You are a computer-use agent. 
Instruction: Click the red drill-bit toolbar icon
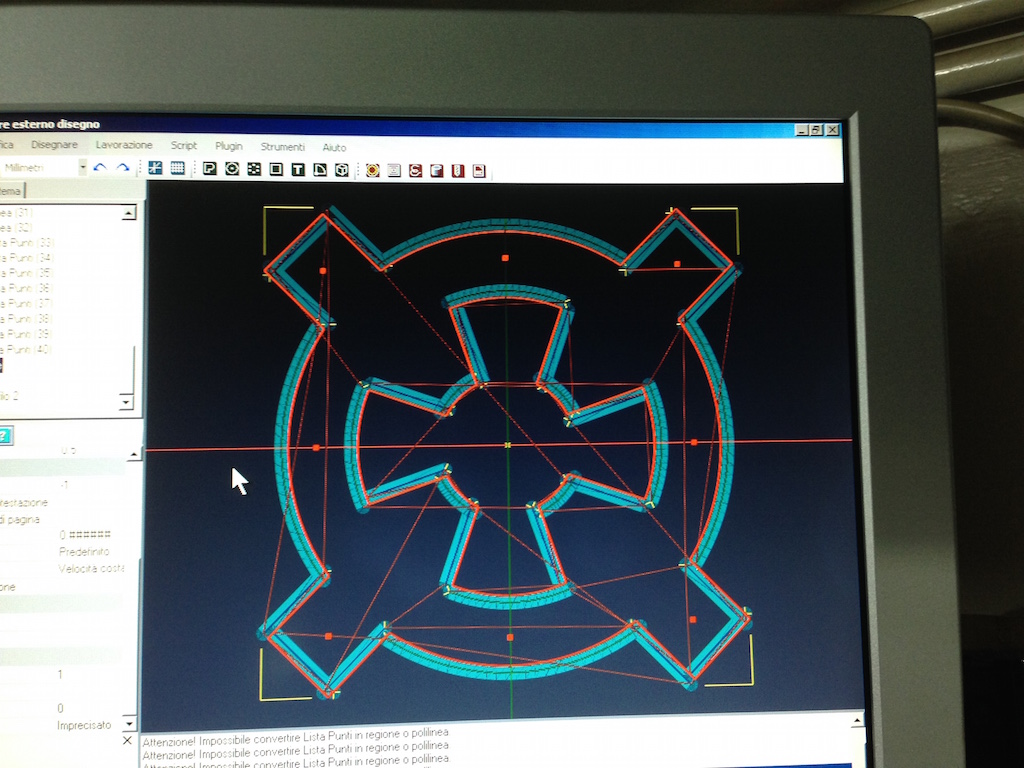[458, 172]
